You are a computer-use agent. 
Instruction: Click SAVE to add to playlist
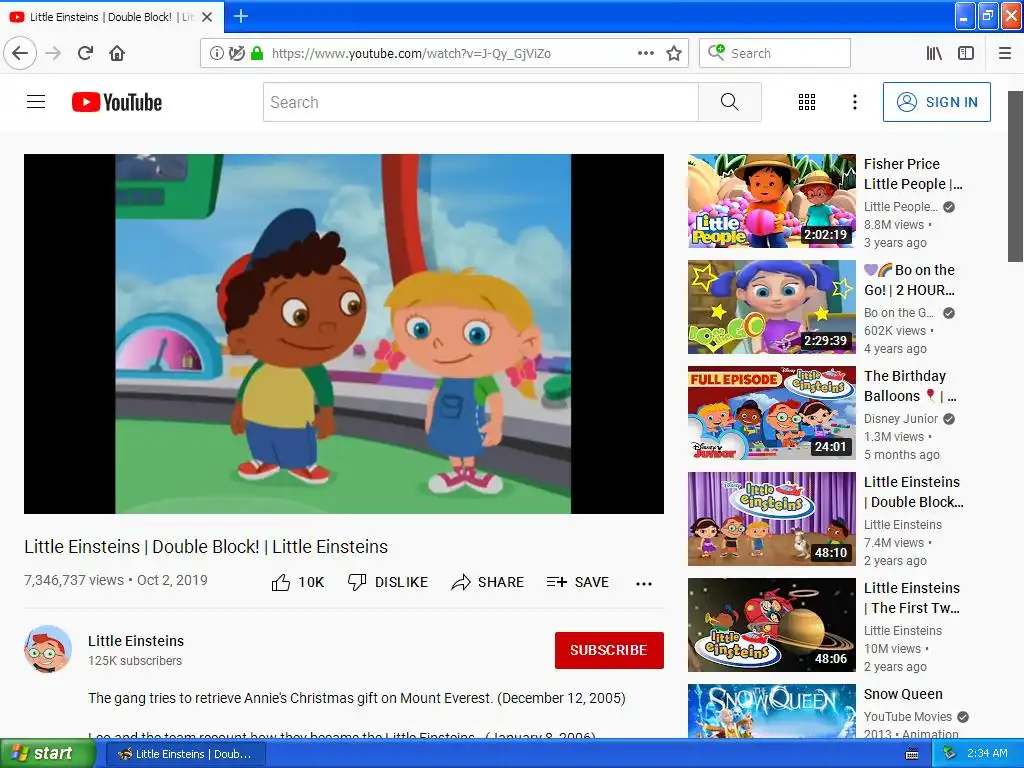point(577,582)
